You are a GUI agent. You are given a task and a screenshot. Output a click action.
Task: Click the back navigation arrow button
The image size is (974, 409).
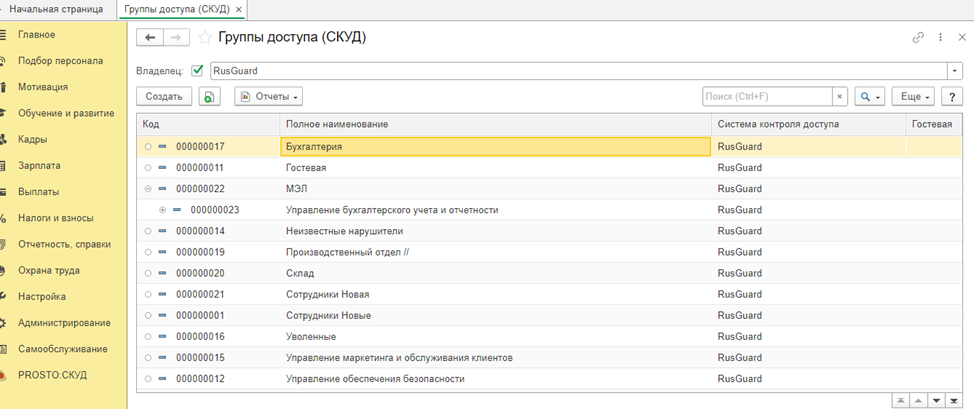151,37
